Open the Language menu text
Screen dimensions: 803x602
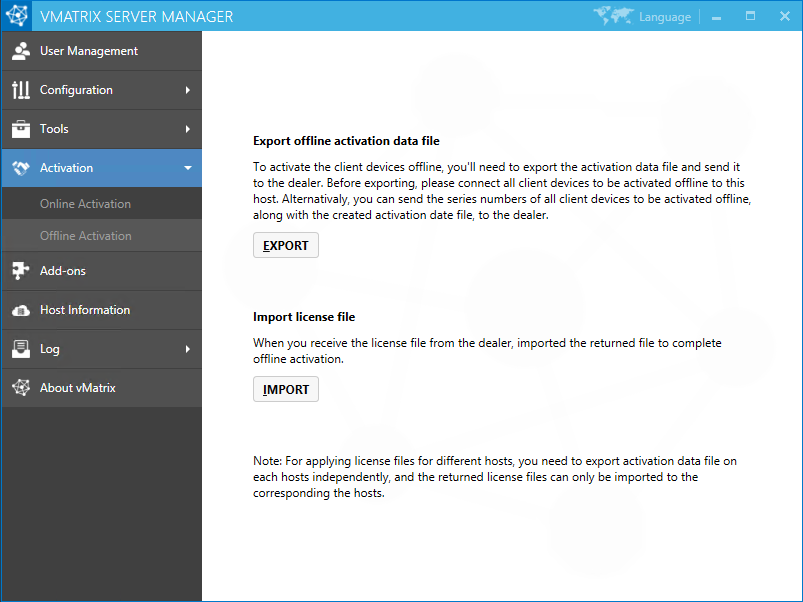664,17
